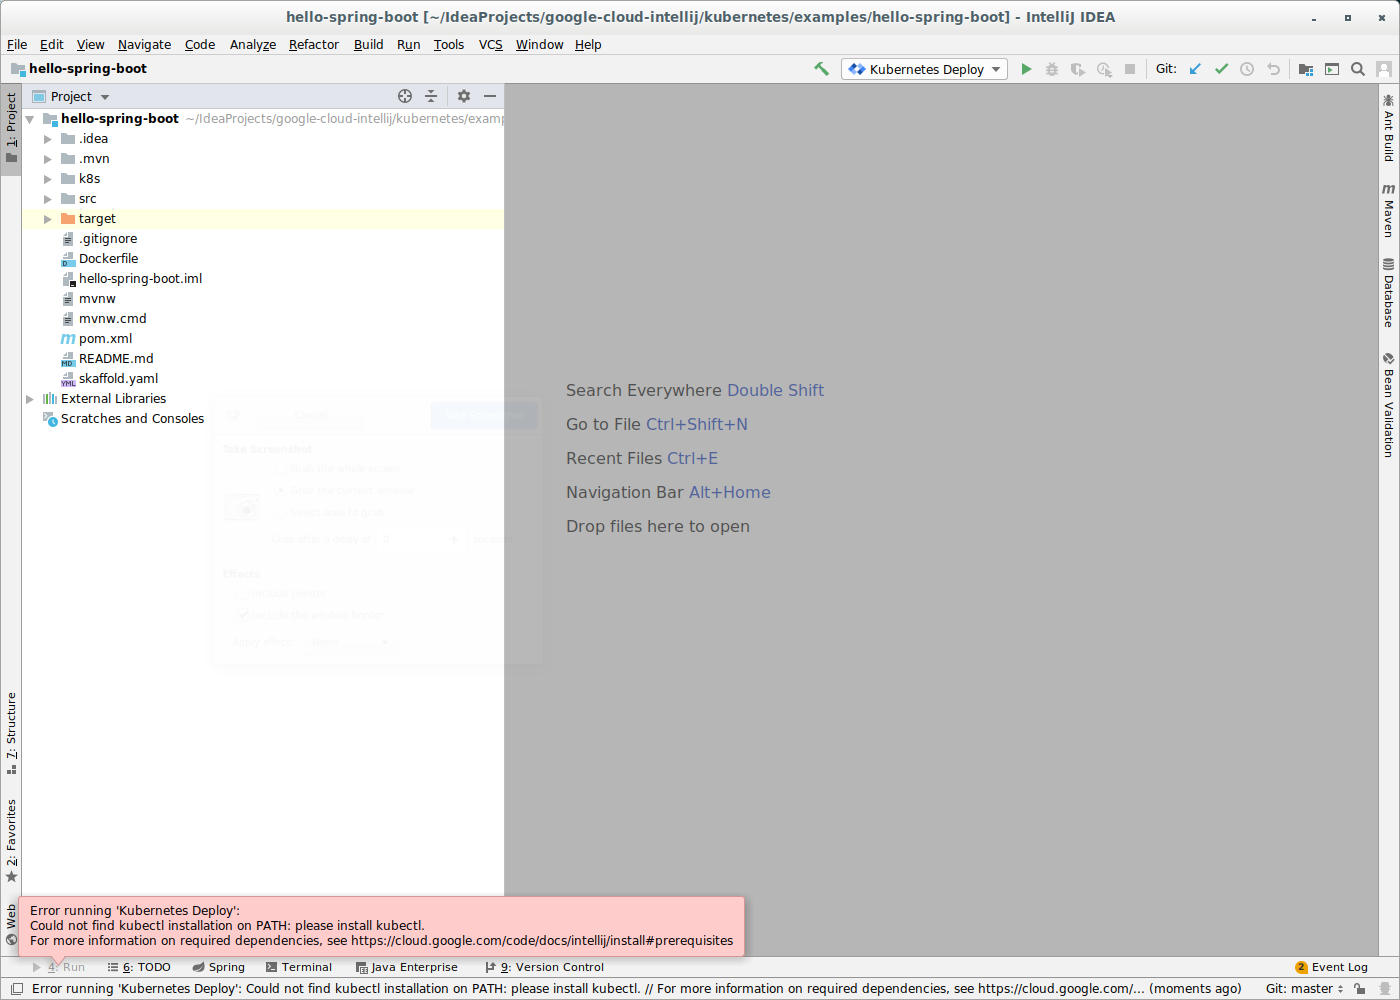The height and width of the screenshot is (1000, 1400).
Task: Expand the src folder in project tree
Action: tap(47, 198)
